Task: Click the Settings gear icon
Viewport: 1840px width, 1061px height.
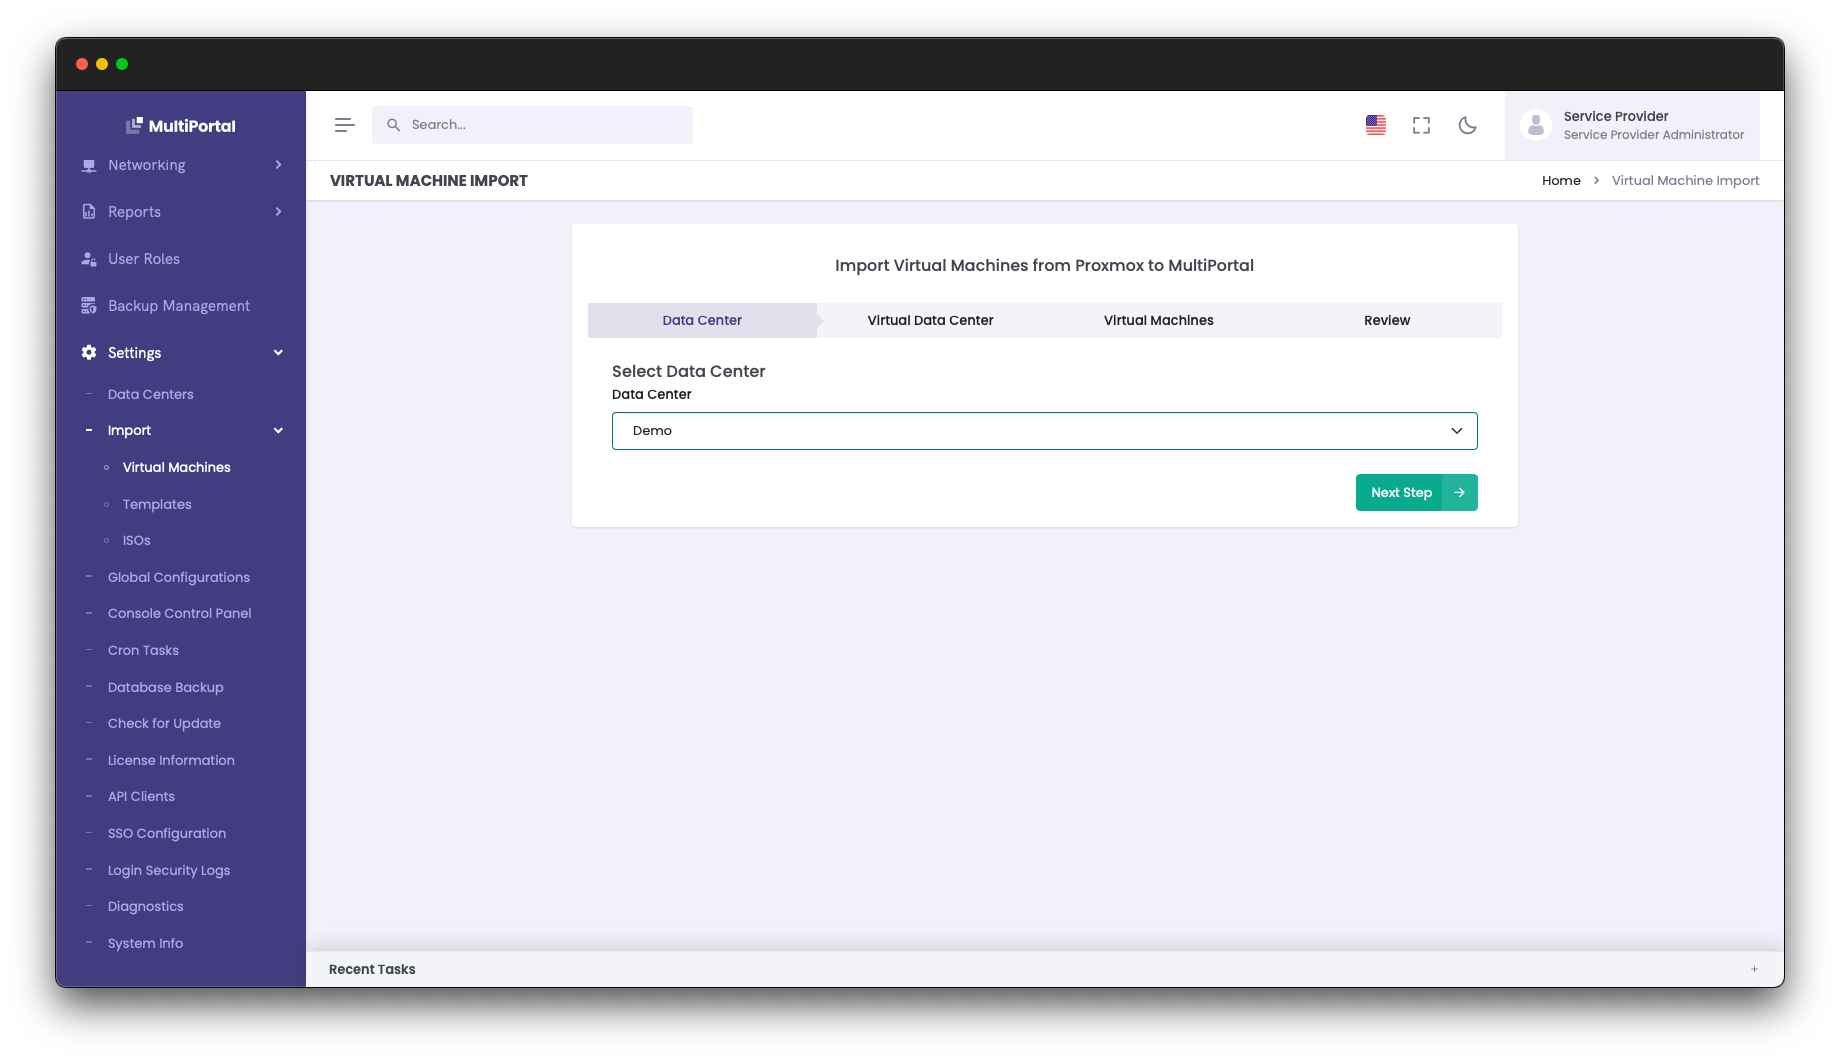Action: pyautogui.click(x=88, y=352)
